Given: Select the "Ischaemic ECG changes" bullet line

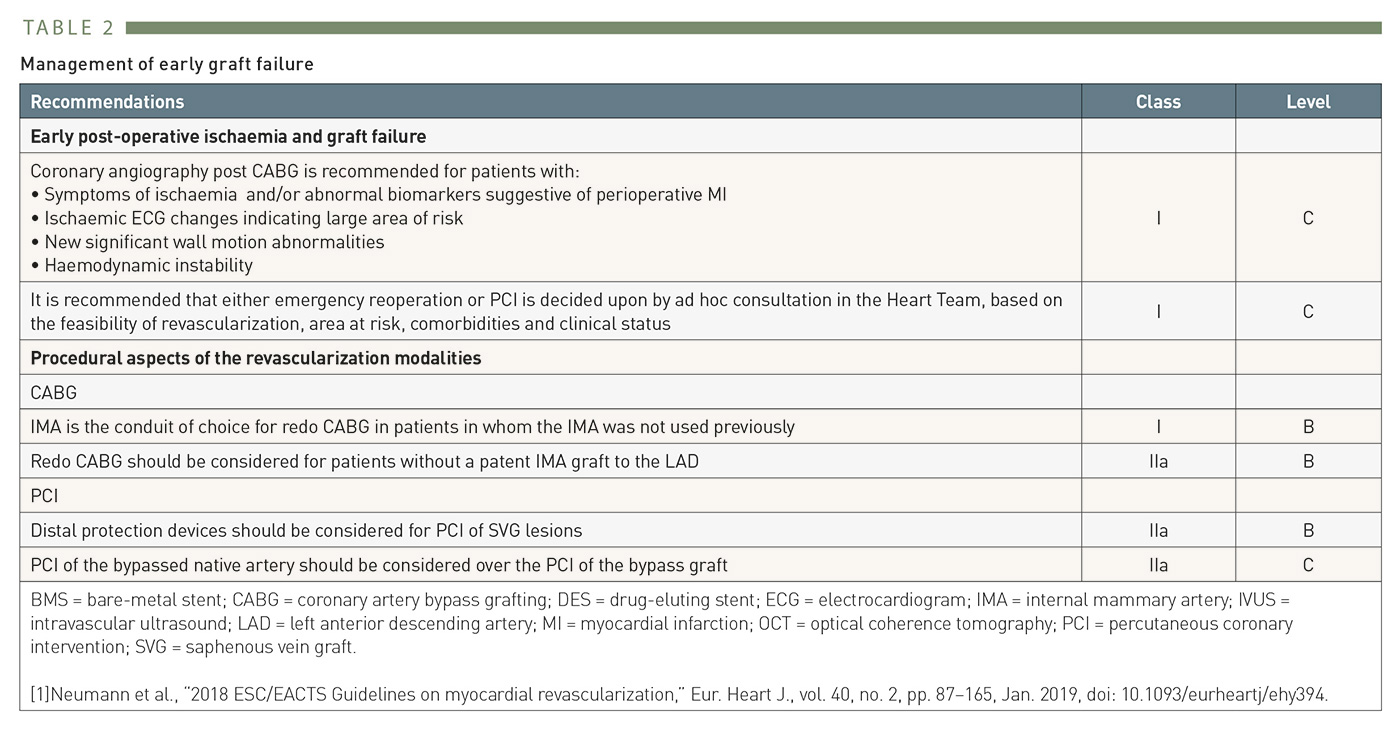Looking at the screenshot, I should point(253,218).
